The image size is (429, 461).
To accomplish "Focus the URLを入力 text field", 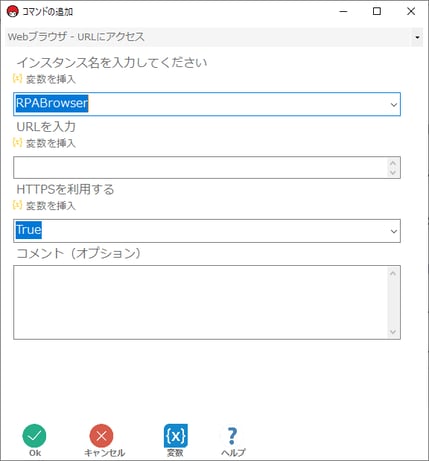I will pyautogui.click(x=207, y=167).
